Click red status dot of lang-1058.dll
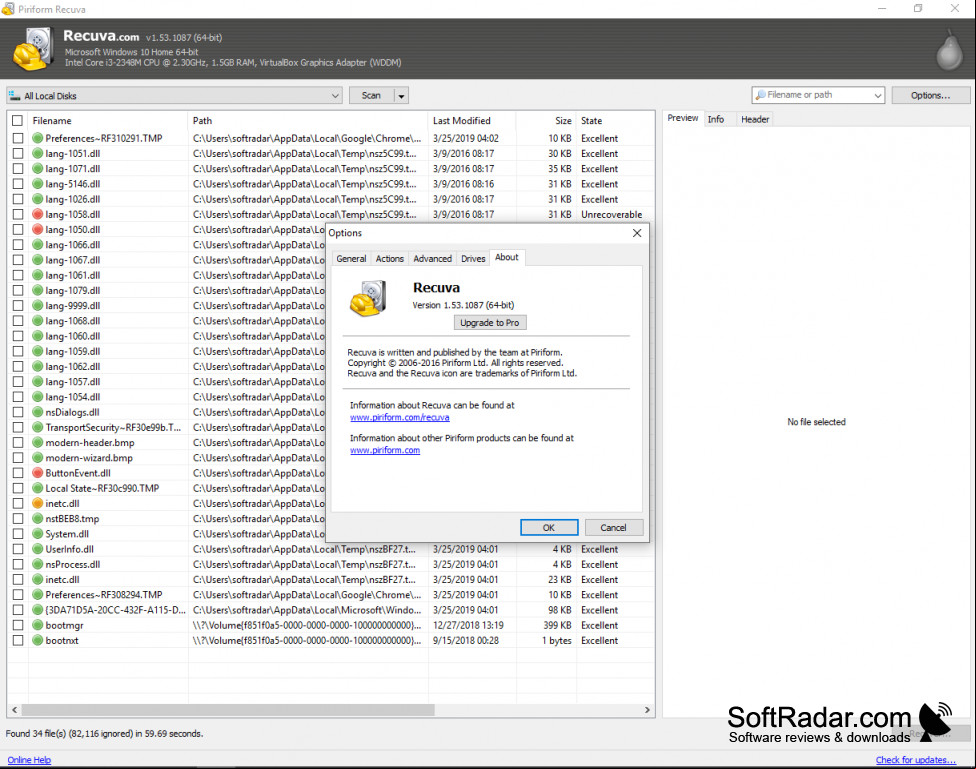The image size is (976, 769). click(x=37, y=214)
